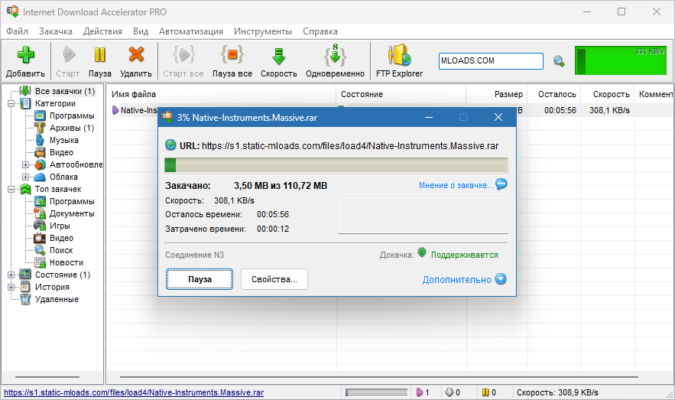
Task: Click the red cross Удалить icon
Action: (136, 55)
